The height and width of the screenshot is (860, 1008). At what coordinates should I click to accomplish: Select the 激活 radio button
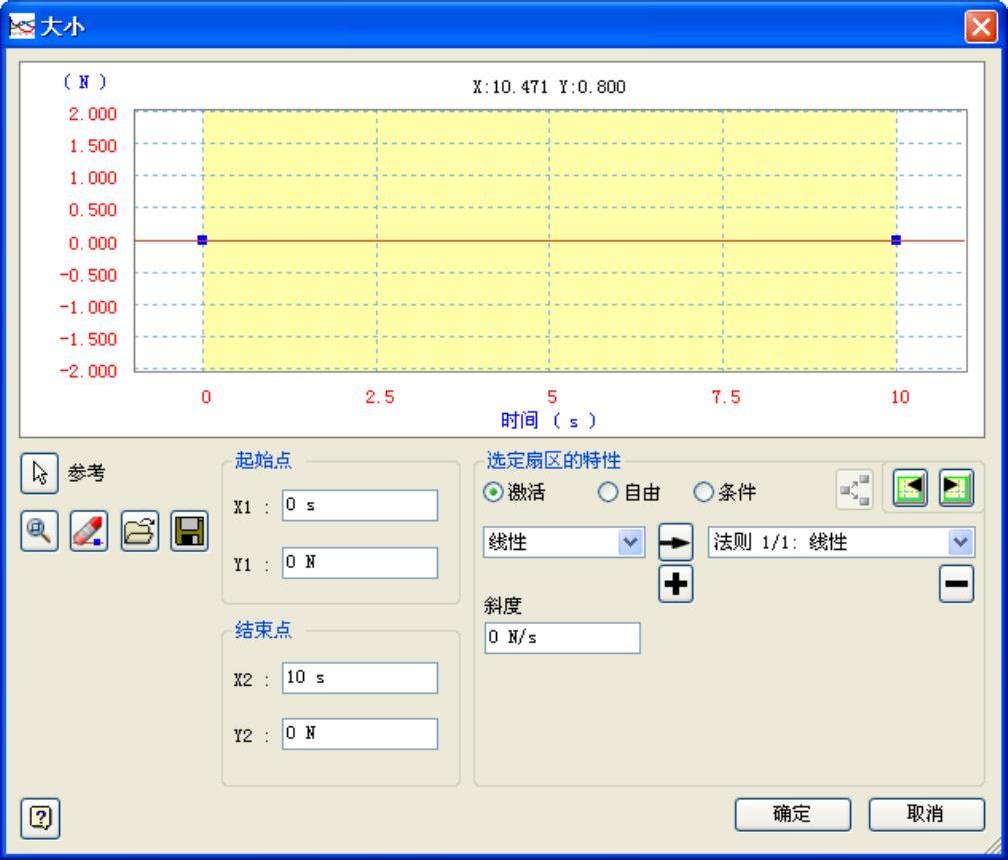tap(494, 493)
